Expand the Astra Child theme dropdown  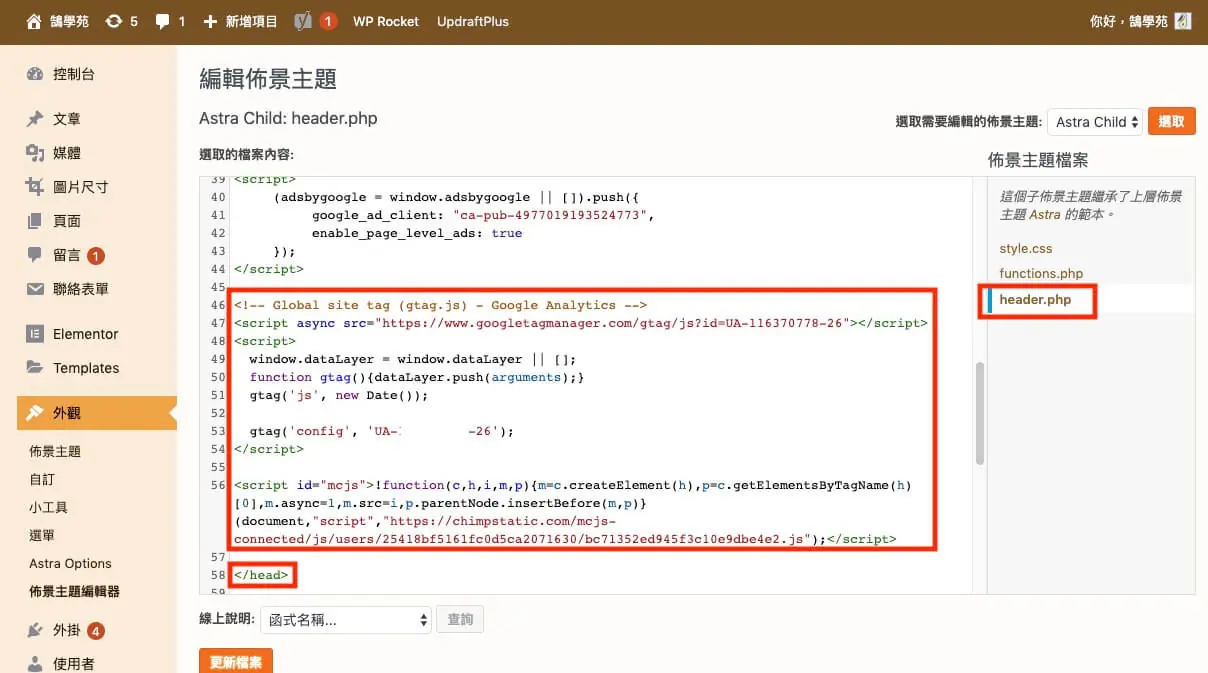pos(1094,122)
